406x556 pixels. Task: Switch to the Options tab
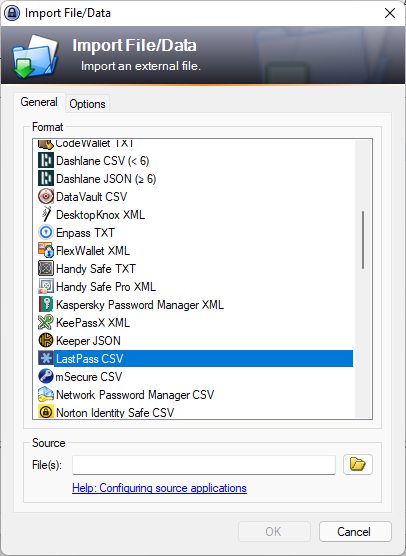(x=88, y=104)
